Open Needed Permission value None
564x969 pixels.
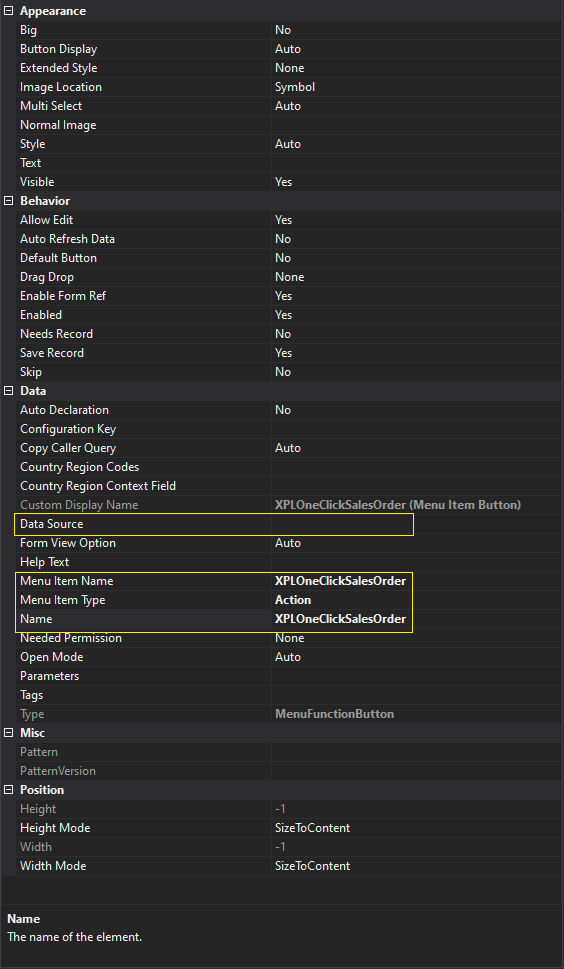(417, 638)
